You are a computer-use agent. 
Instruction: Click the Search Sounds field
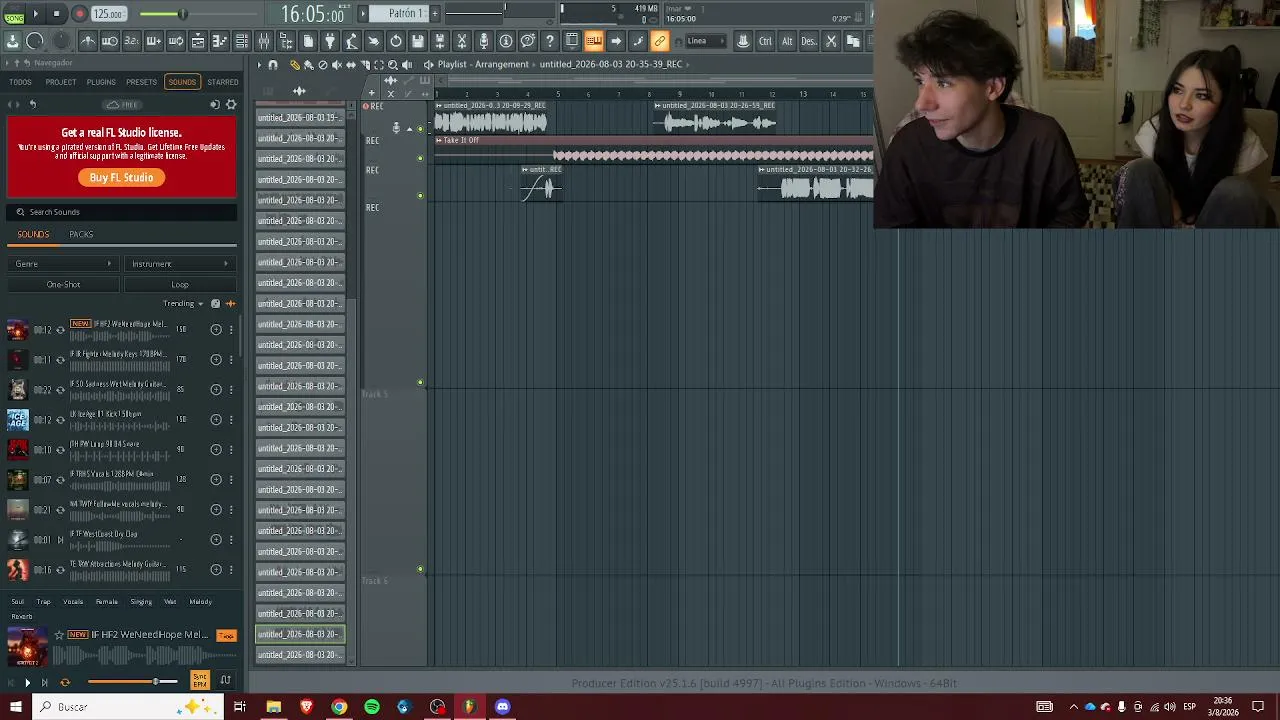[122, 212]
